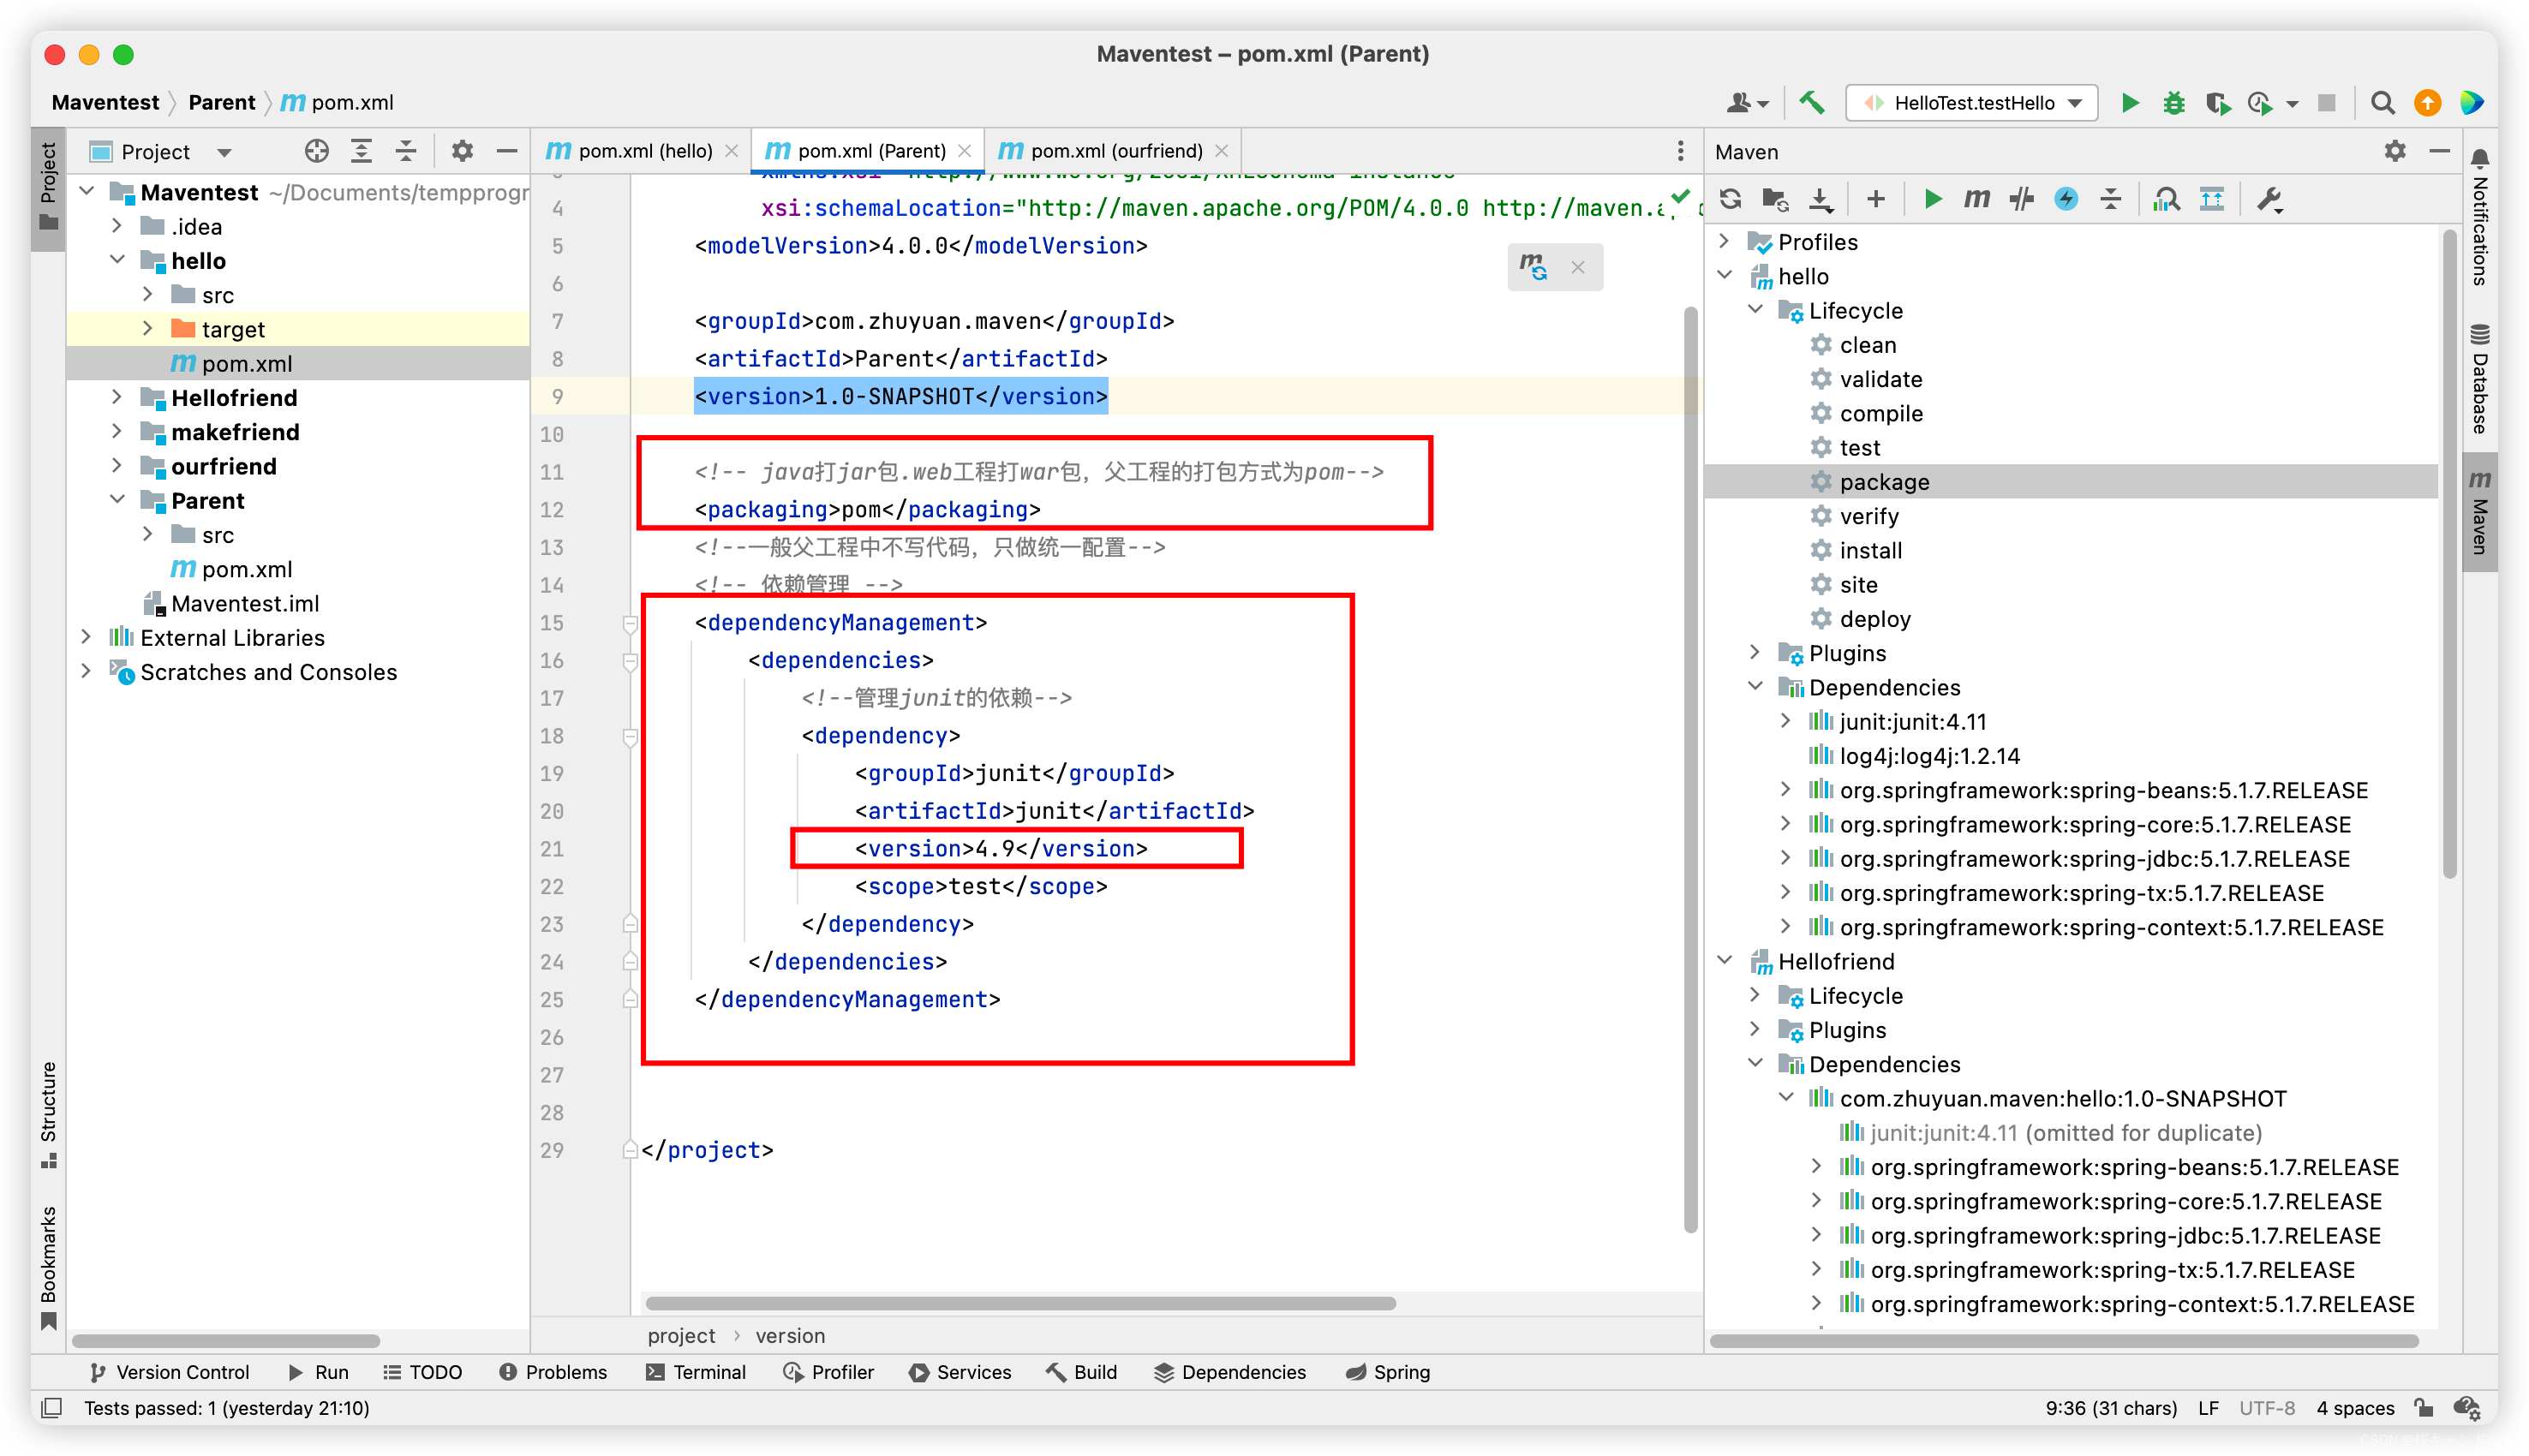Build project hammer icon

point(1811,102)
